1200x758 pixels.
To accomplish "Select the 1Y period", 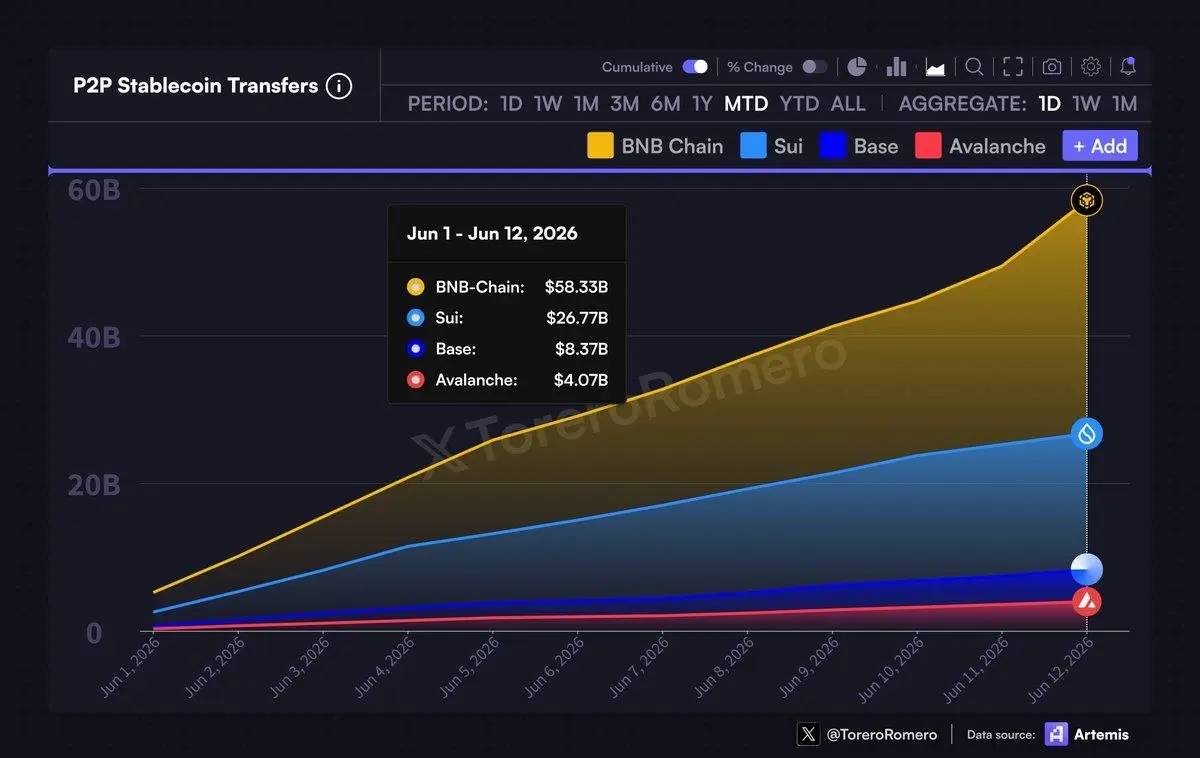I will pos(702,104).
